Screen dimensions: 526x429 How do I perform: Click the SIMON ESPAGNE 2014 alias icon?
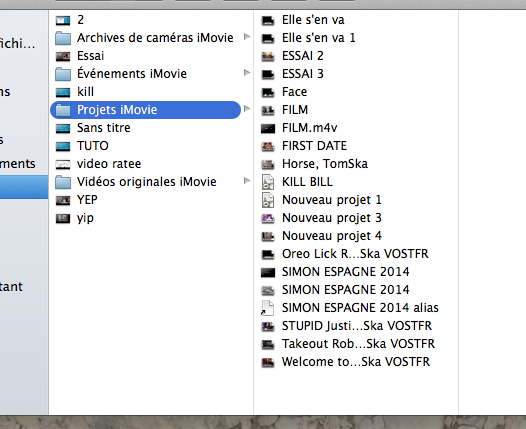pos(268,308)
